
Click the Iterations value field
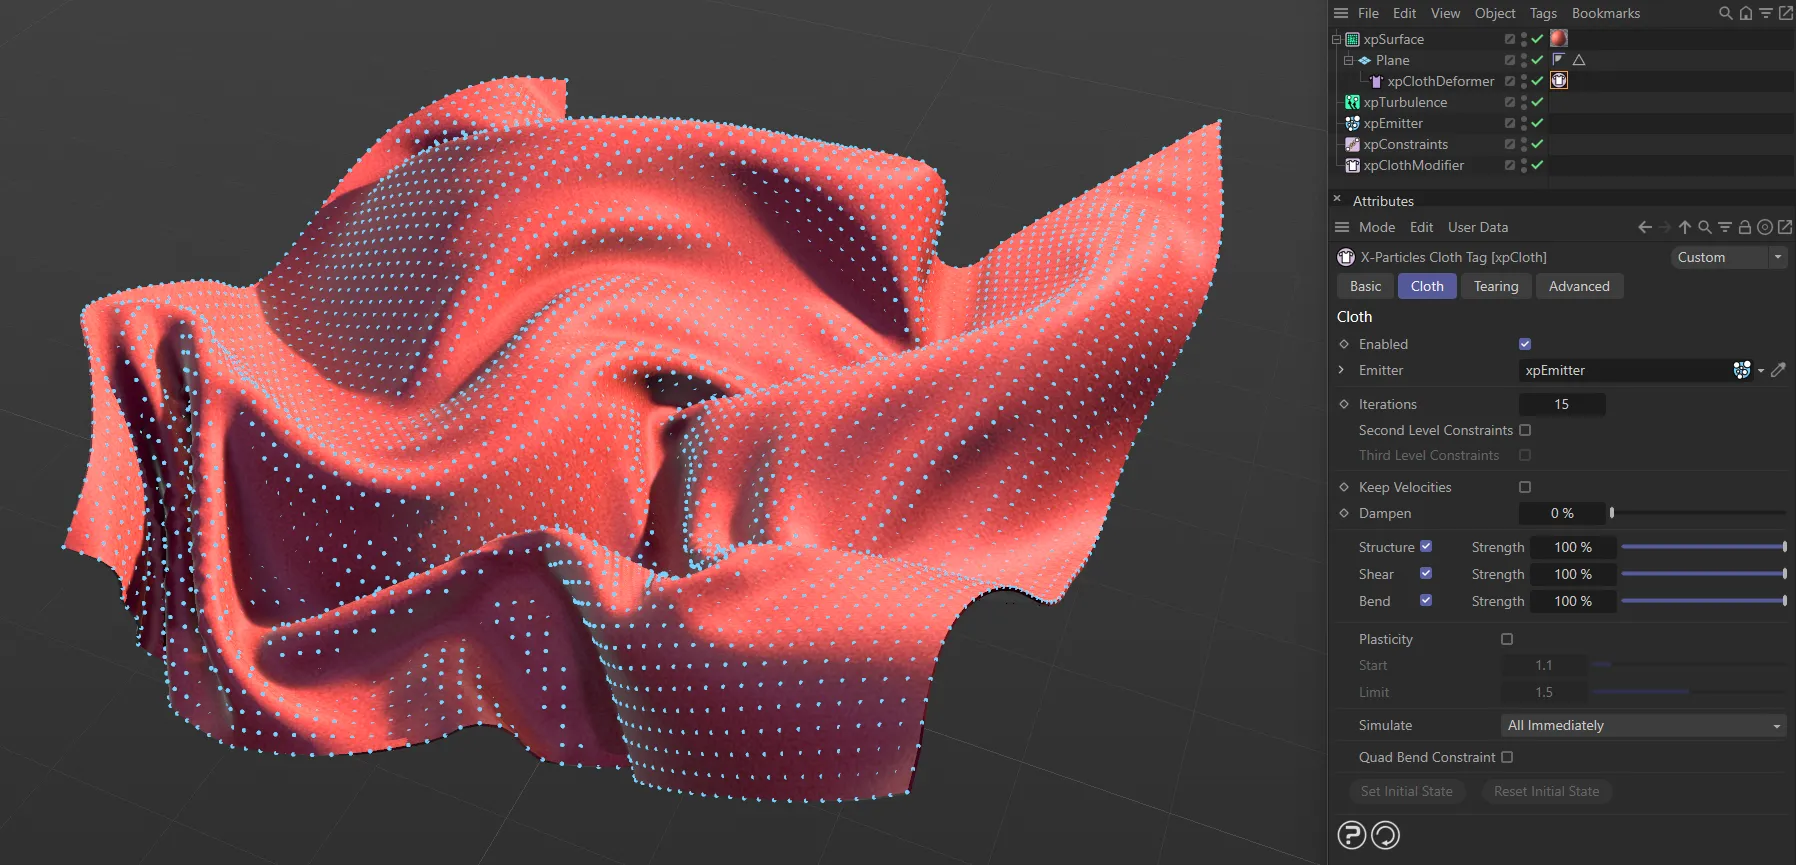(1562, 404)
